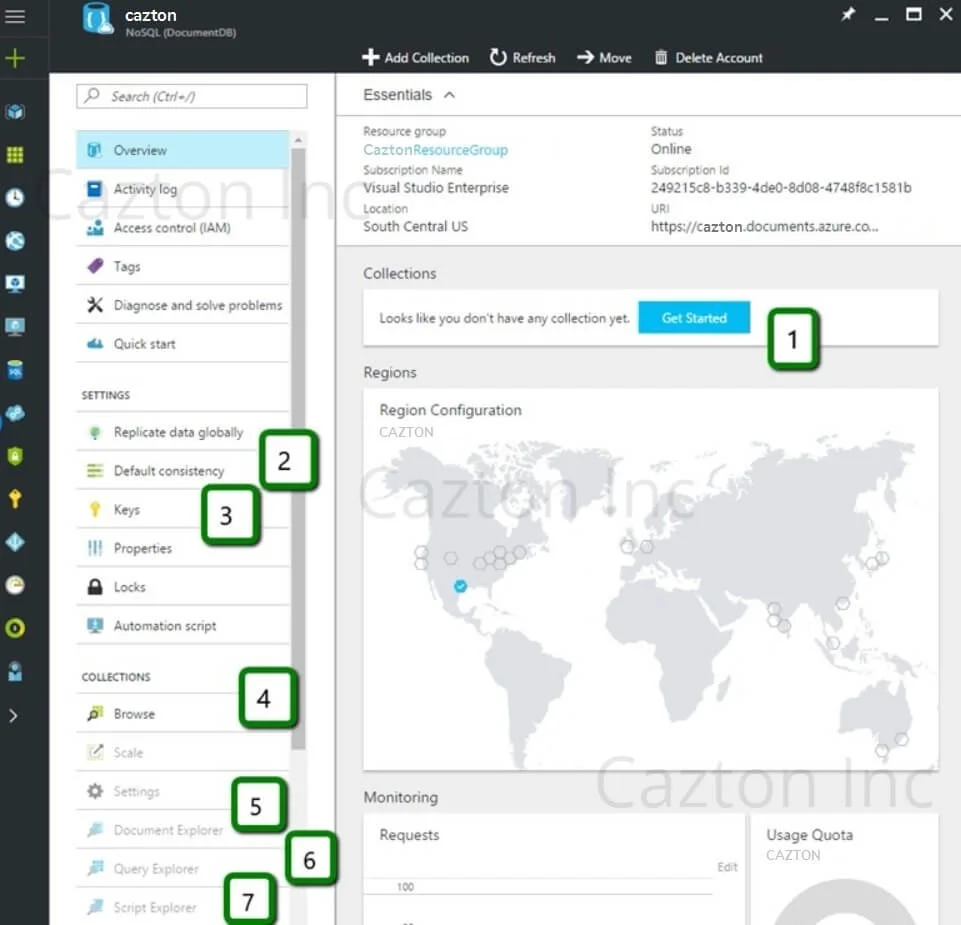The height and width of the screenshot is (925, 961).
Task: Open the Region Configuration map tile
Action: [650, 579]
